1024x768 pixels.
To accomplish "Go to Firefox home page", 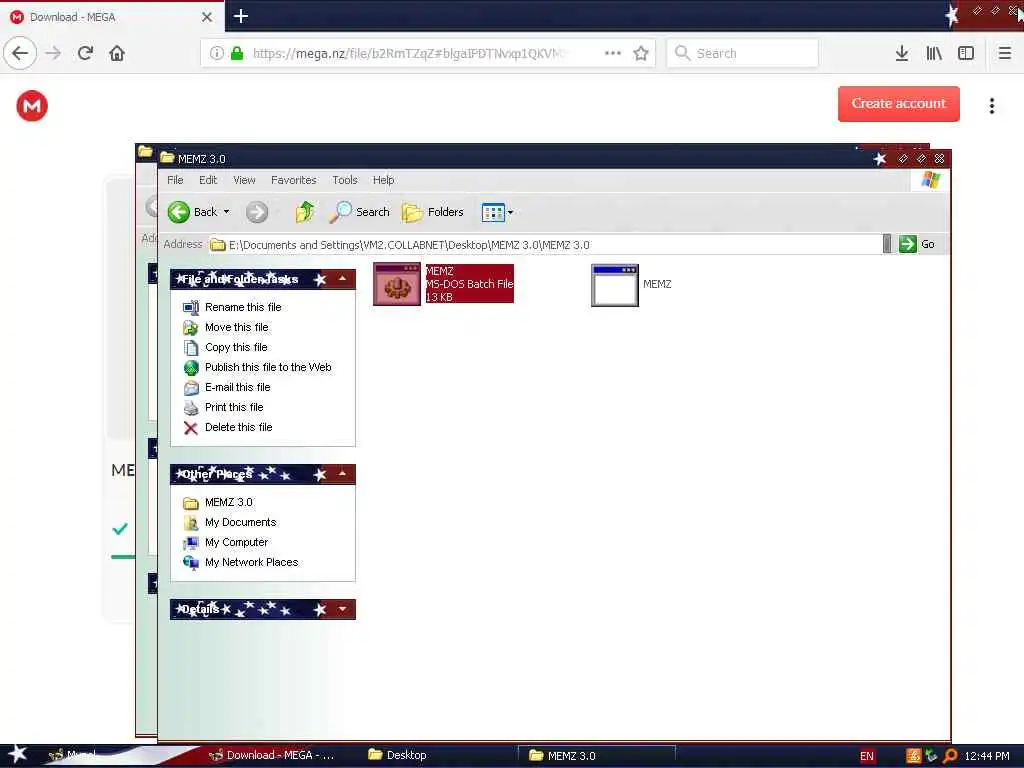I will 117,53.
